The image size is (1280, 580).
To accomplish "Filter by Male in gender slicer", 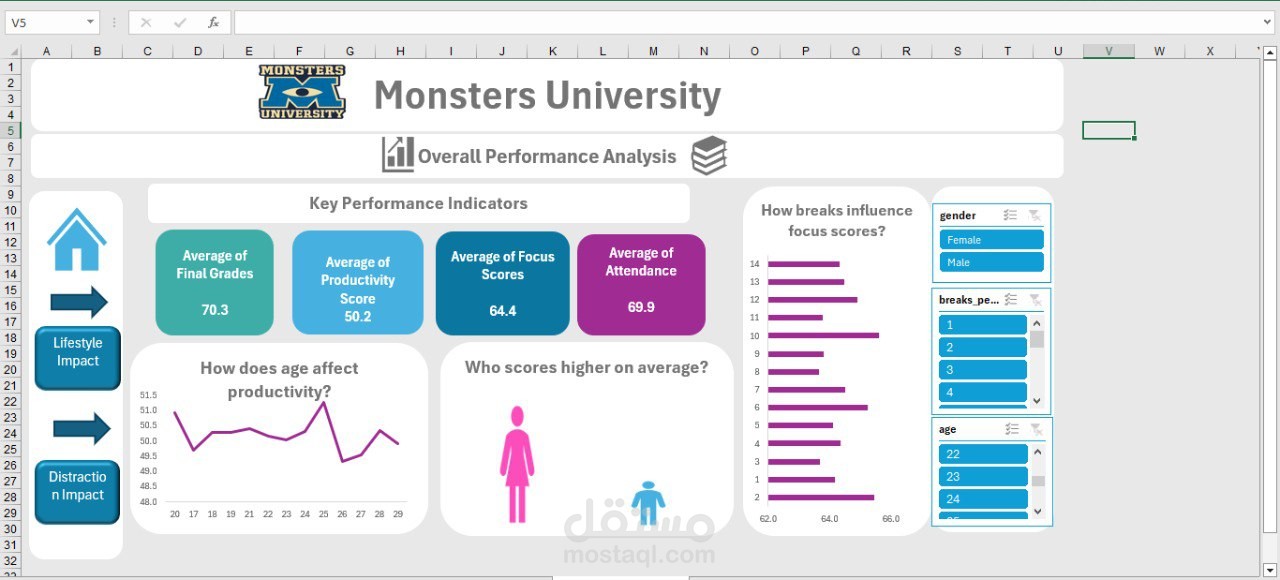I will (991, 262).
